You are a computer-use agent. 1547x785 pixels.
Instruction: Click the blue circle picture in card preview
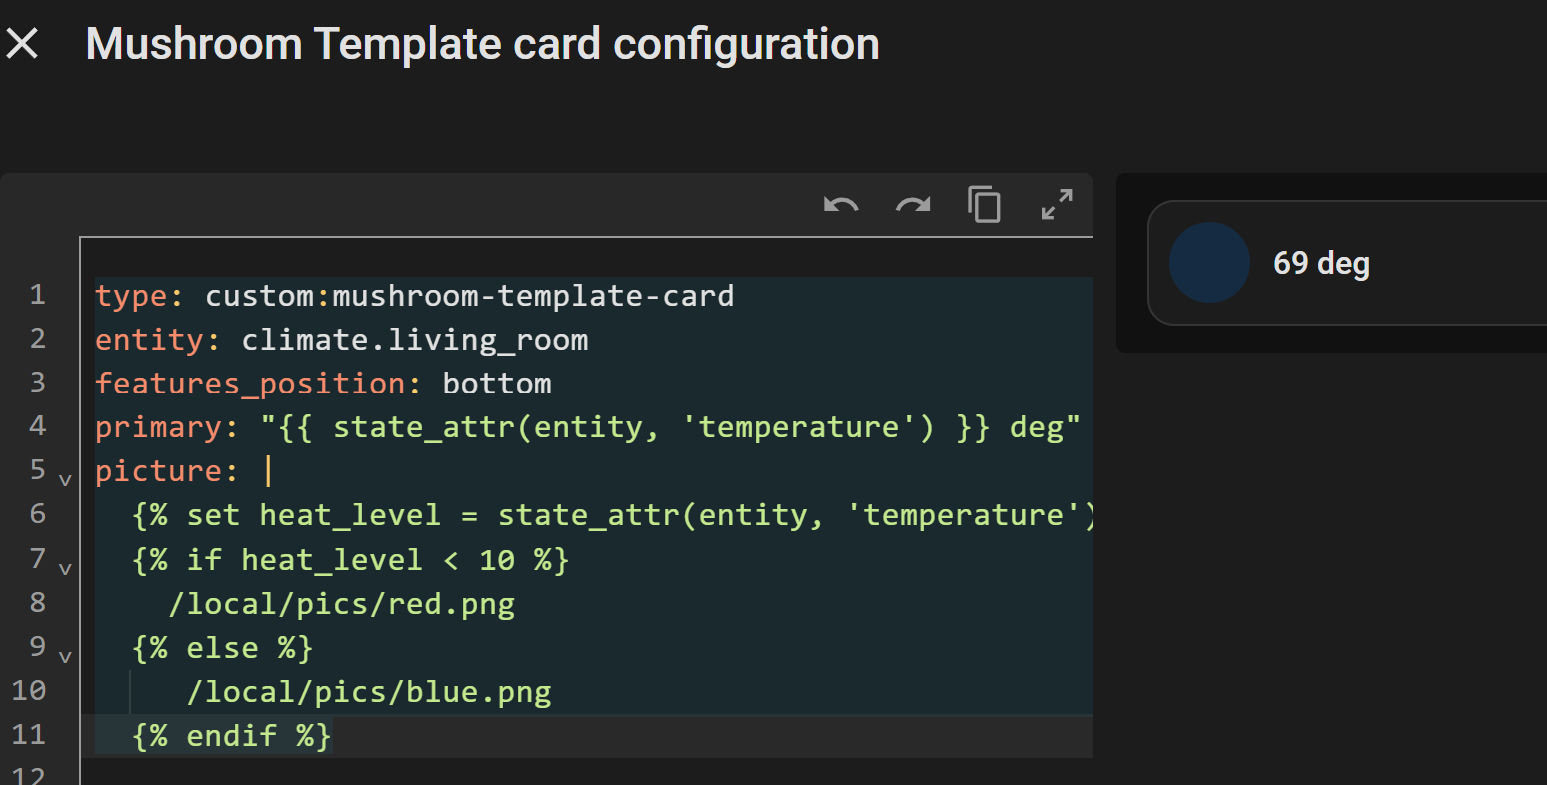(x=1209, y=263)
